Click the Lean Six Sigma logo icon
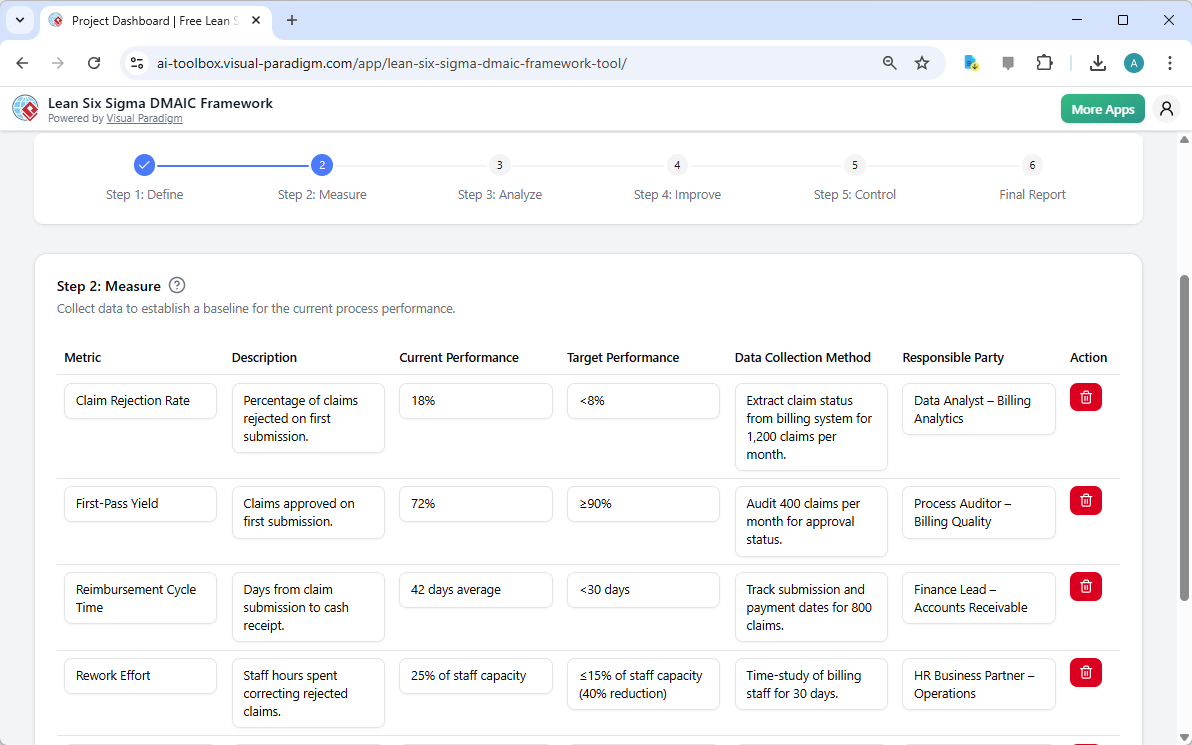1192x745 pixels. tap(25, 108)
